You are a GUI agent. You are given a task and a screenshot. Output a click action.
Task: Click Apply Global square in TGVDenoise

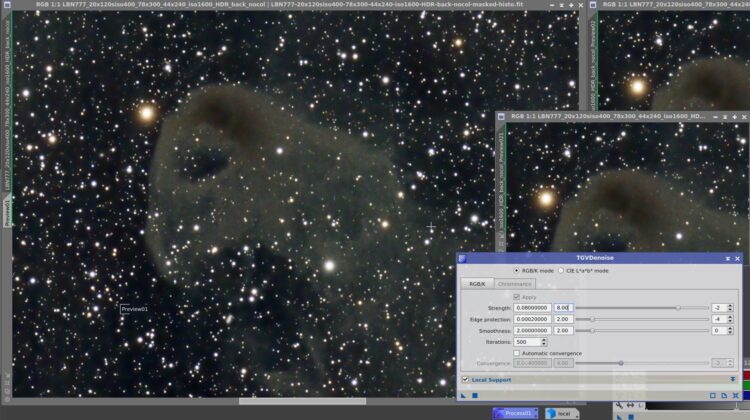pyautogui.click(x=474, y=396)
